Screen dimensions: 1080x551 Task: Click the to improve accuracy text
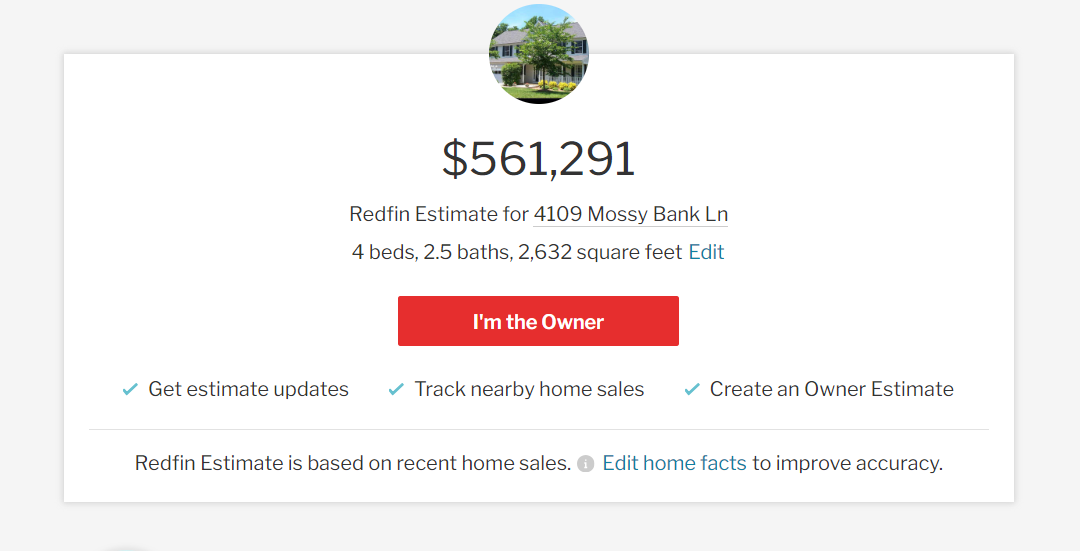847,463
